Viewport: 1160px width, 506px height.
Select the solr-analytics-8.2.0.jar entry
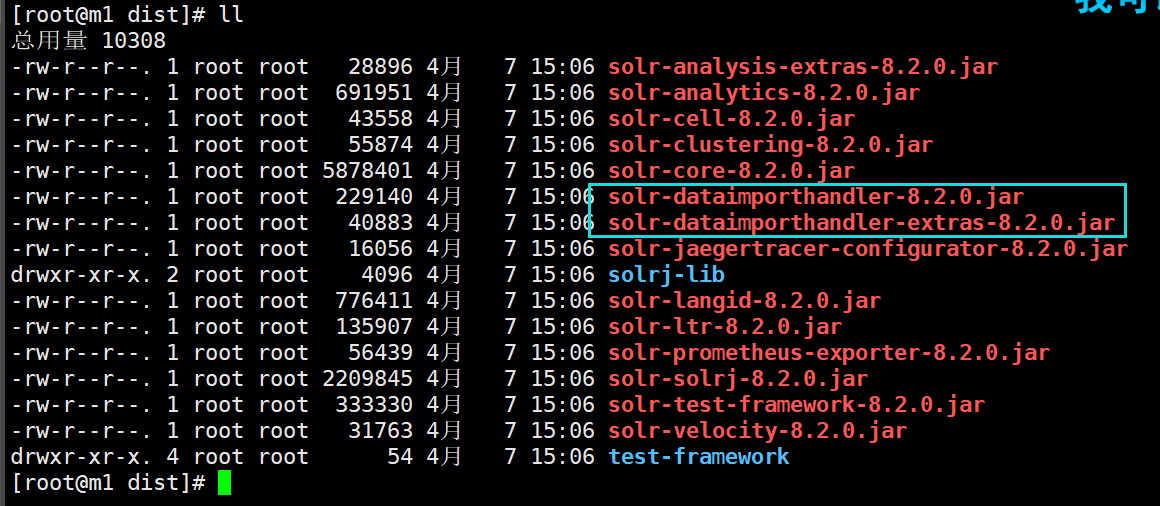pyautogui.click(x=763, y=93)
